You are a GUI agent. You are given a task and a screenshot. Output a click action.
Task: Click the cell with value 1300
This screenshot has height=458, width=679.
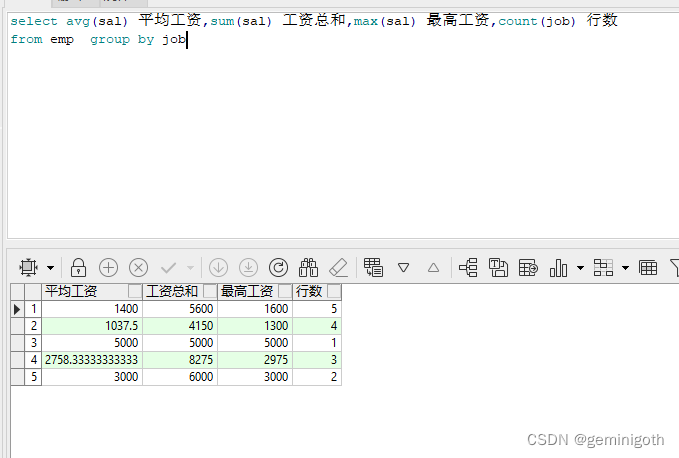click(255, 326)
